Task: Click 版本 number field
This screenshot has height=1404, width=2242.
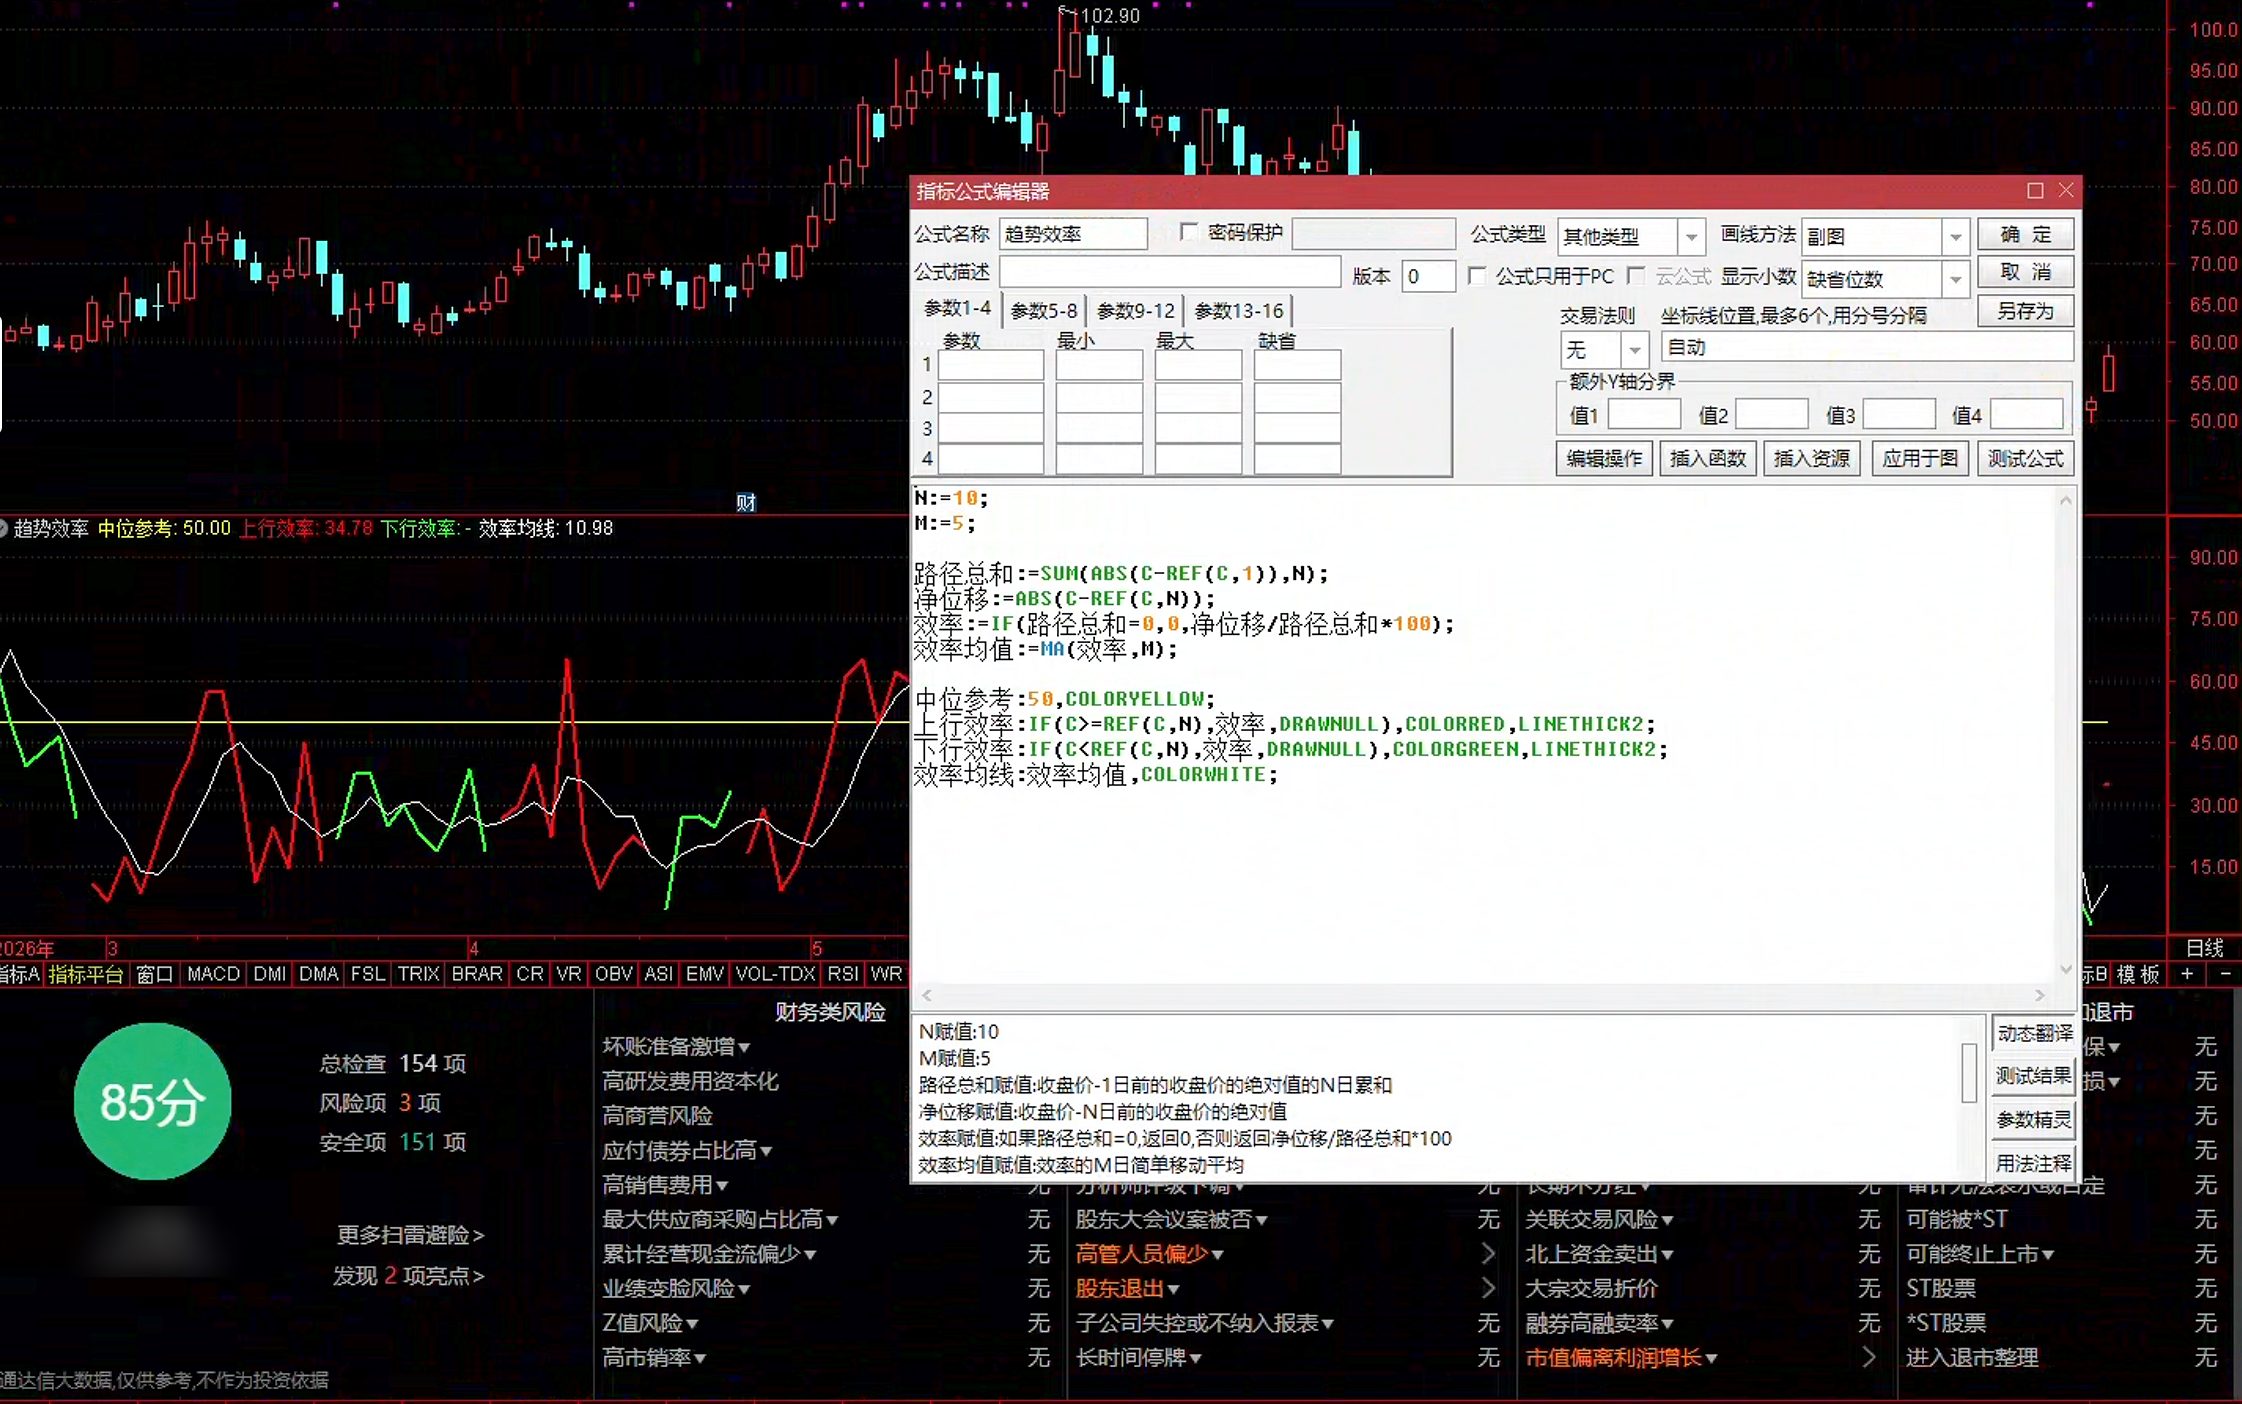Action: pyautogui.click(x=1428, y=276)
